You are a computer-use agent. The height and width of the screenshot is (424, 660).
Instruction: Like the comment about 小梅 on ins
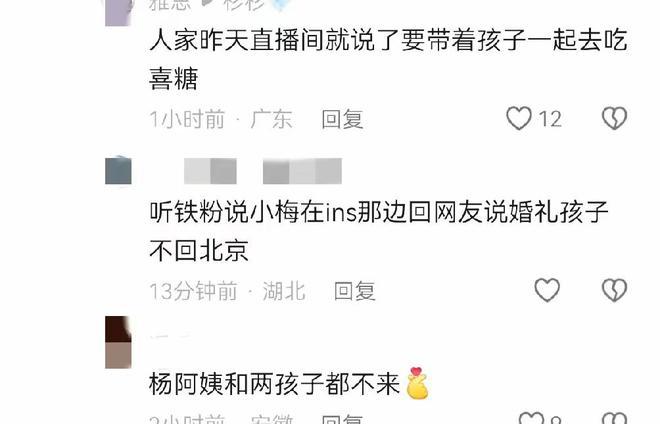[547, 290]
